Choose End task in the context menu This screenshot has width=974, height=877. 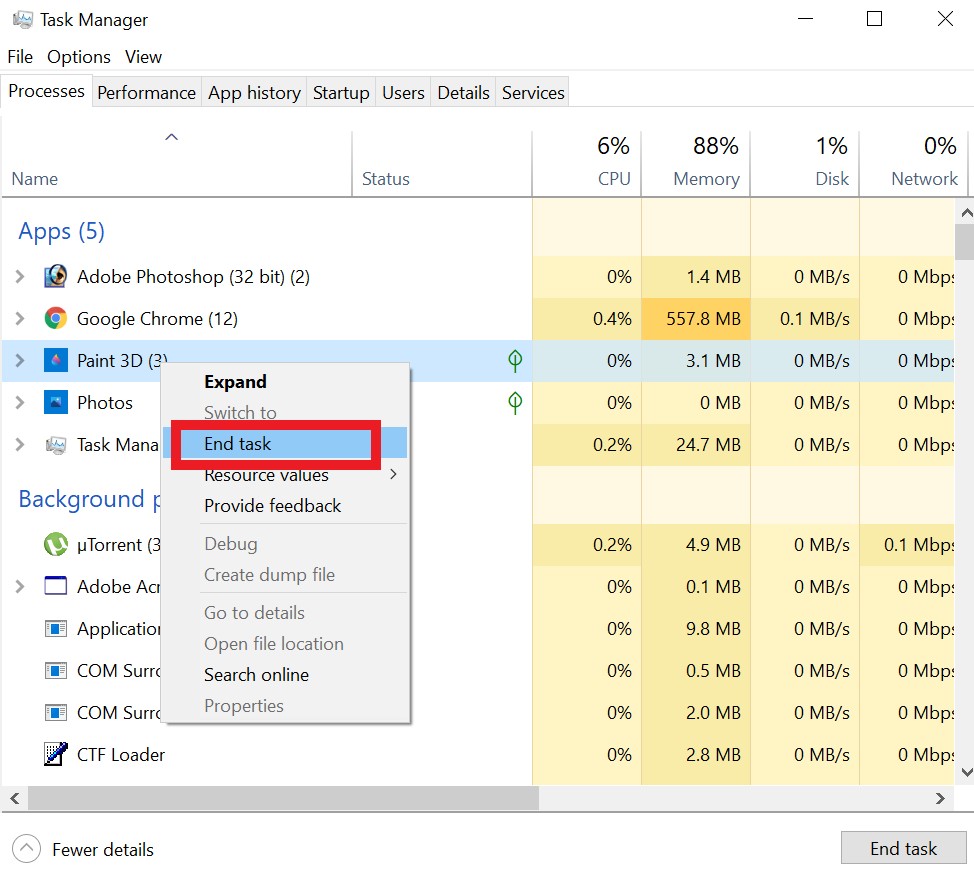pyautogui.click(x=284, y=443)
